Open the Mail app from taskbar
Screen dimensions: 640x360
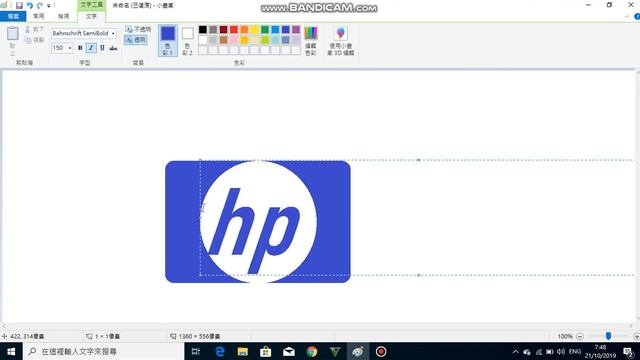click(289, 351)
